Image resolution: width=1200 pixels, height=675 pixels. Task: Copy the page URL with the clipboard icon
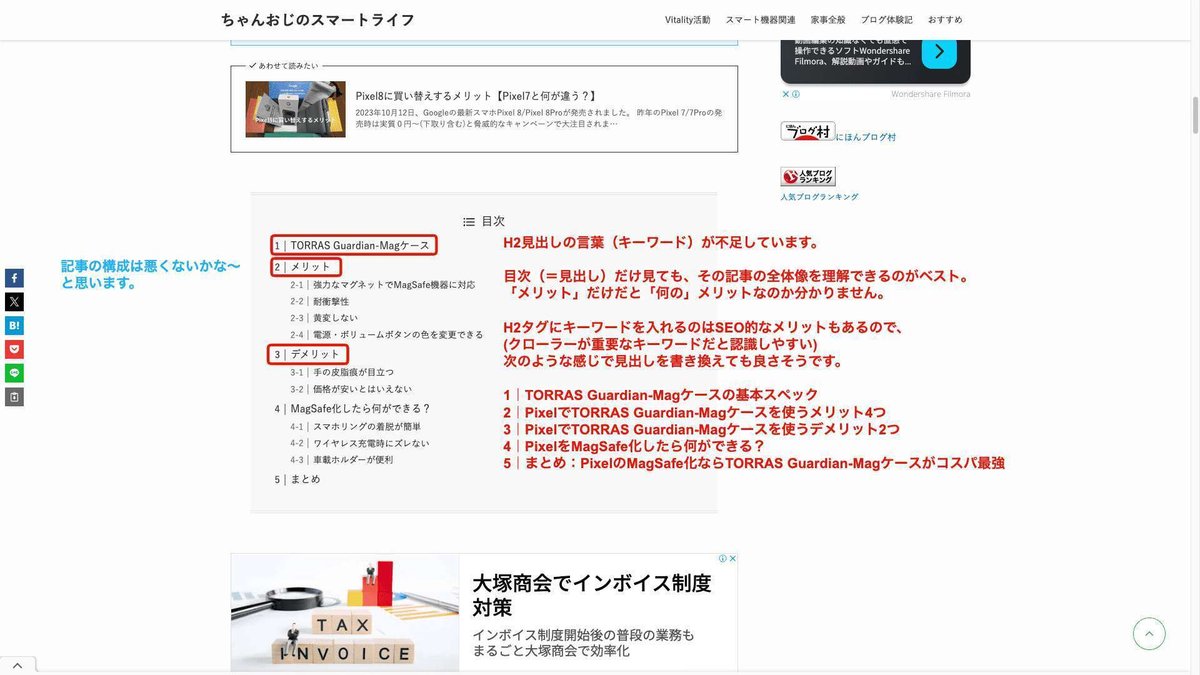(14, 397)
